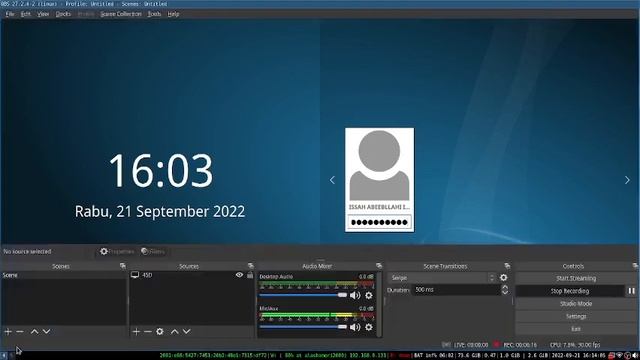Viewport: 640px width, 360px height.
Task: Pop out the Scenes dock
Action: (123, 266)
